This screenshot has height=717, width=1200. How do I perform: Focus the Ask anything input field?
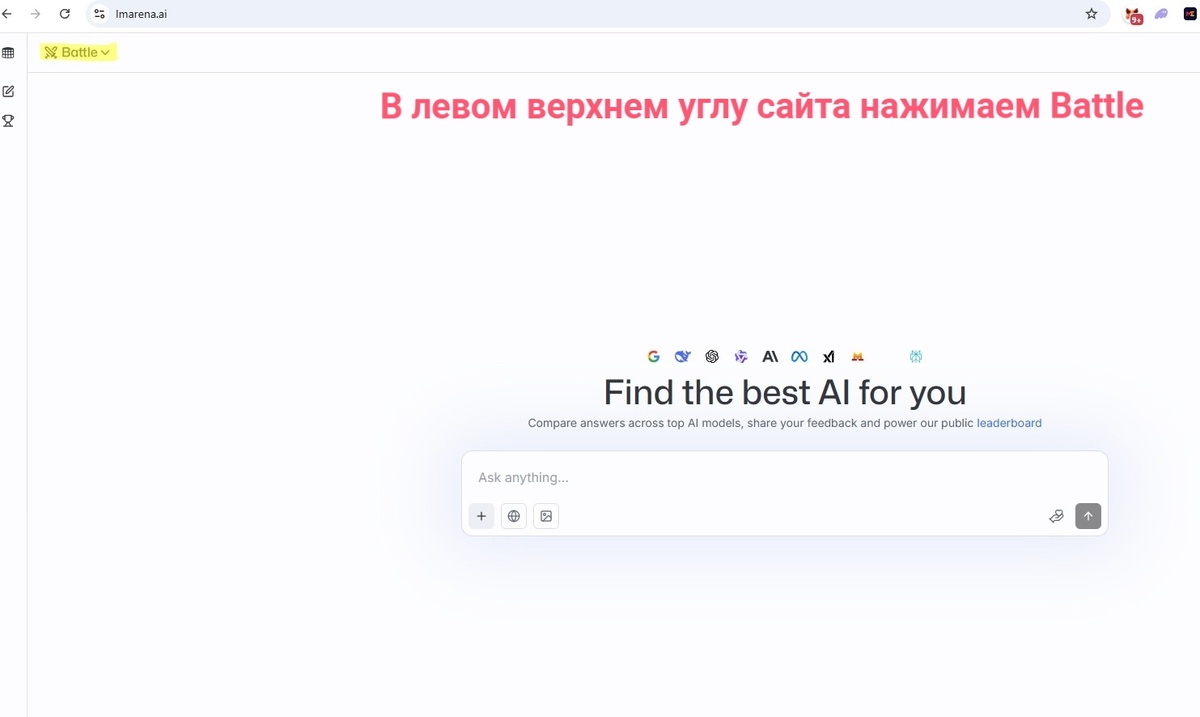pos(784,477)
